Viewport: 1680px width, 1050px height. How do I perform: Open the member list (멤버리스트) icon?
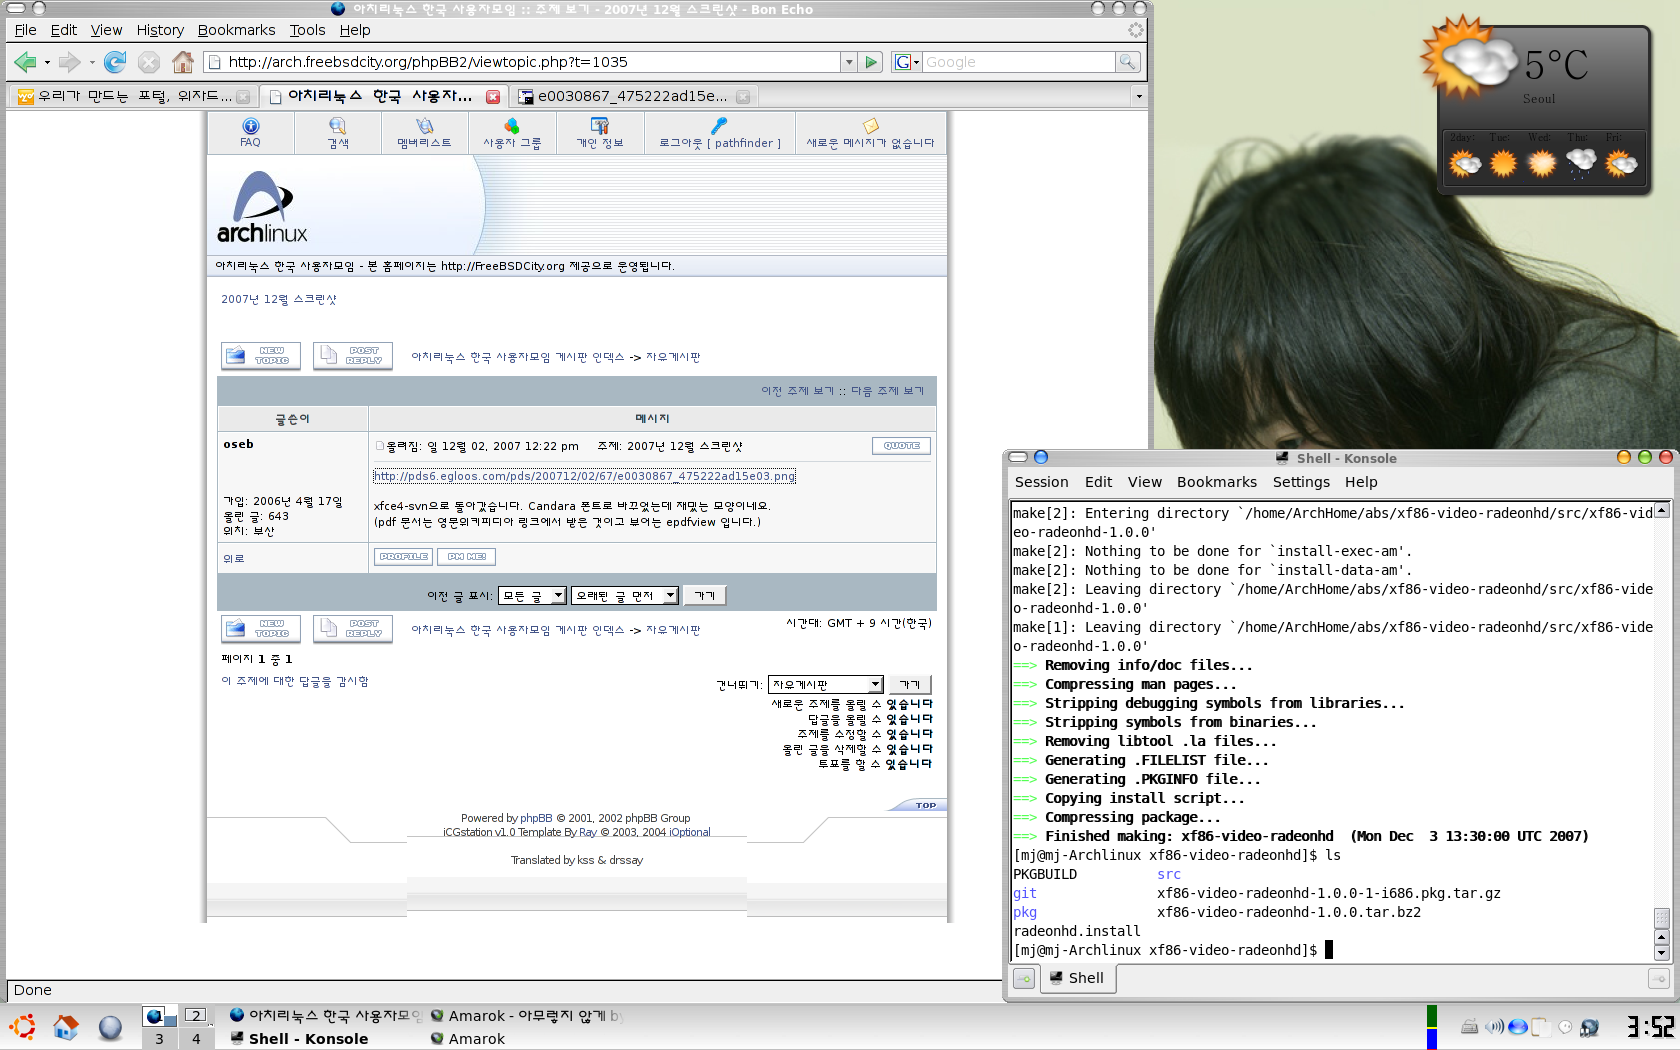pyautogui.click(x=424, y=126)
